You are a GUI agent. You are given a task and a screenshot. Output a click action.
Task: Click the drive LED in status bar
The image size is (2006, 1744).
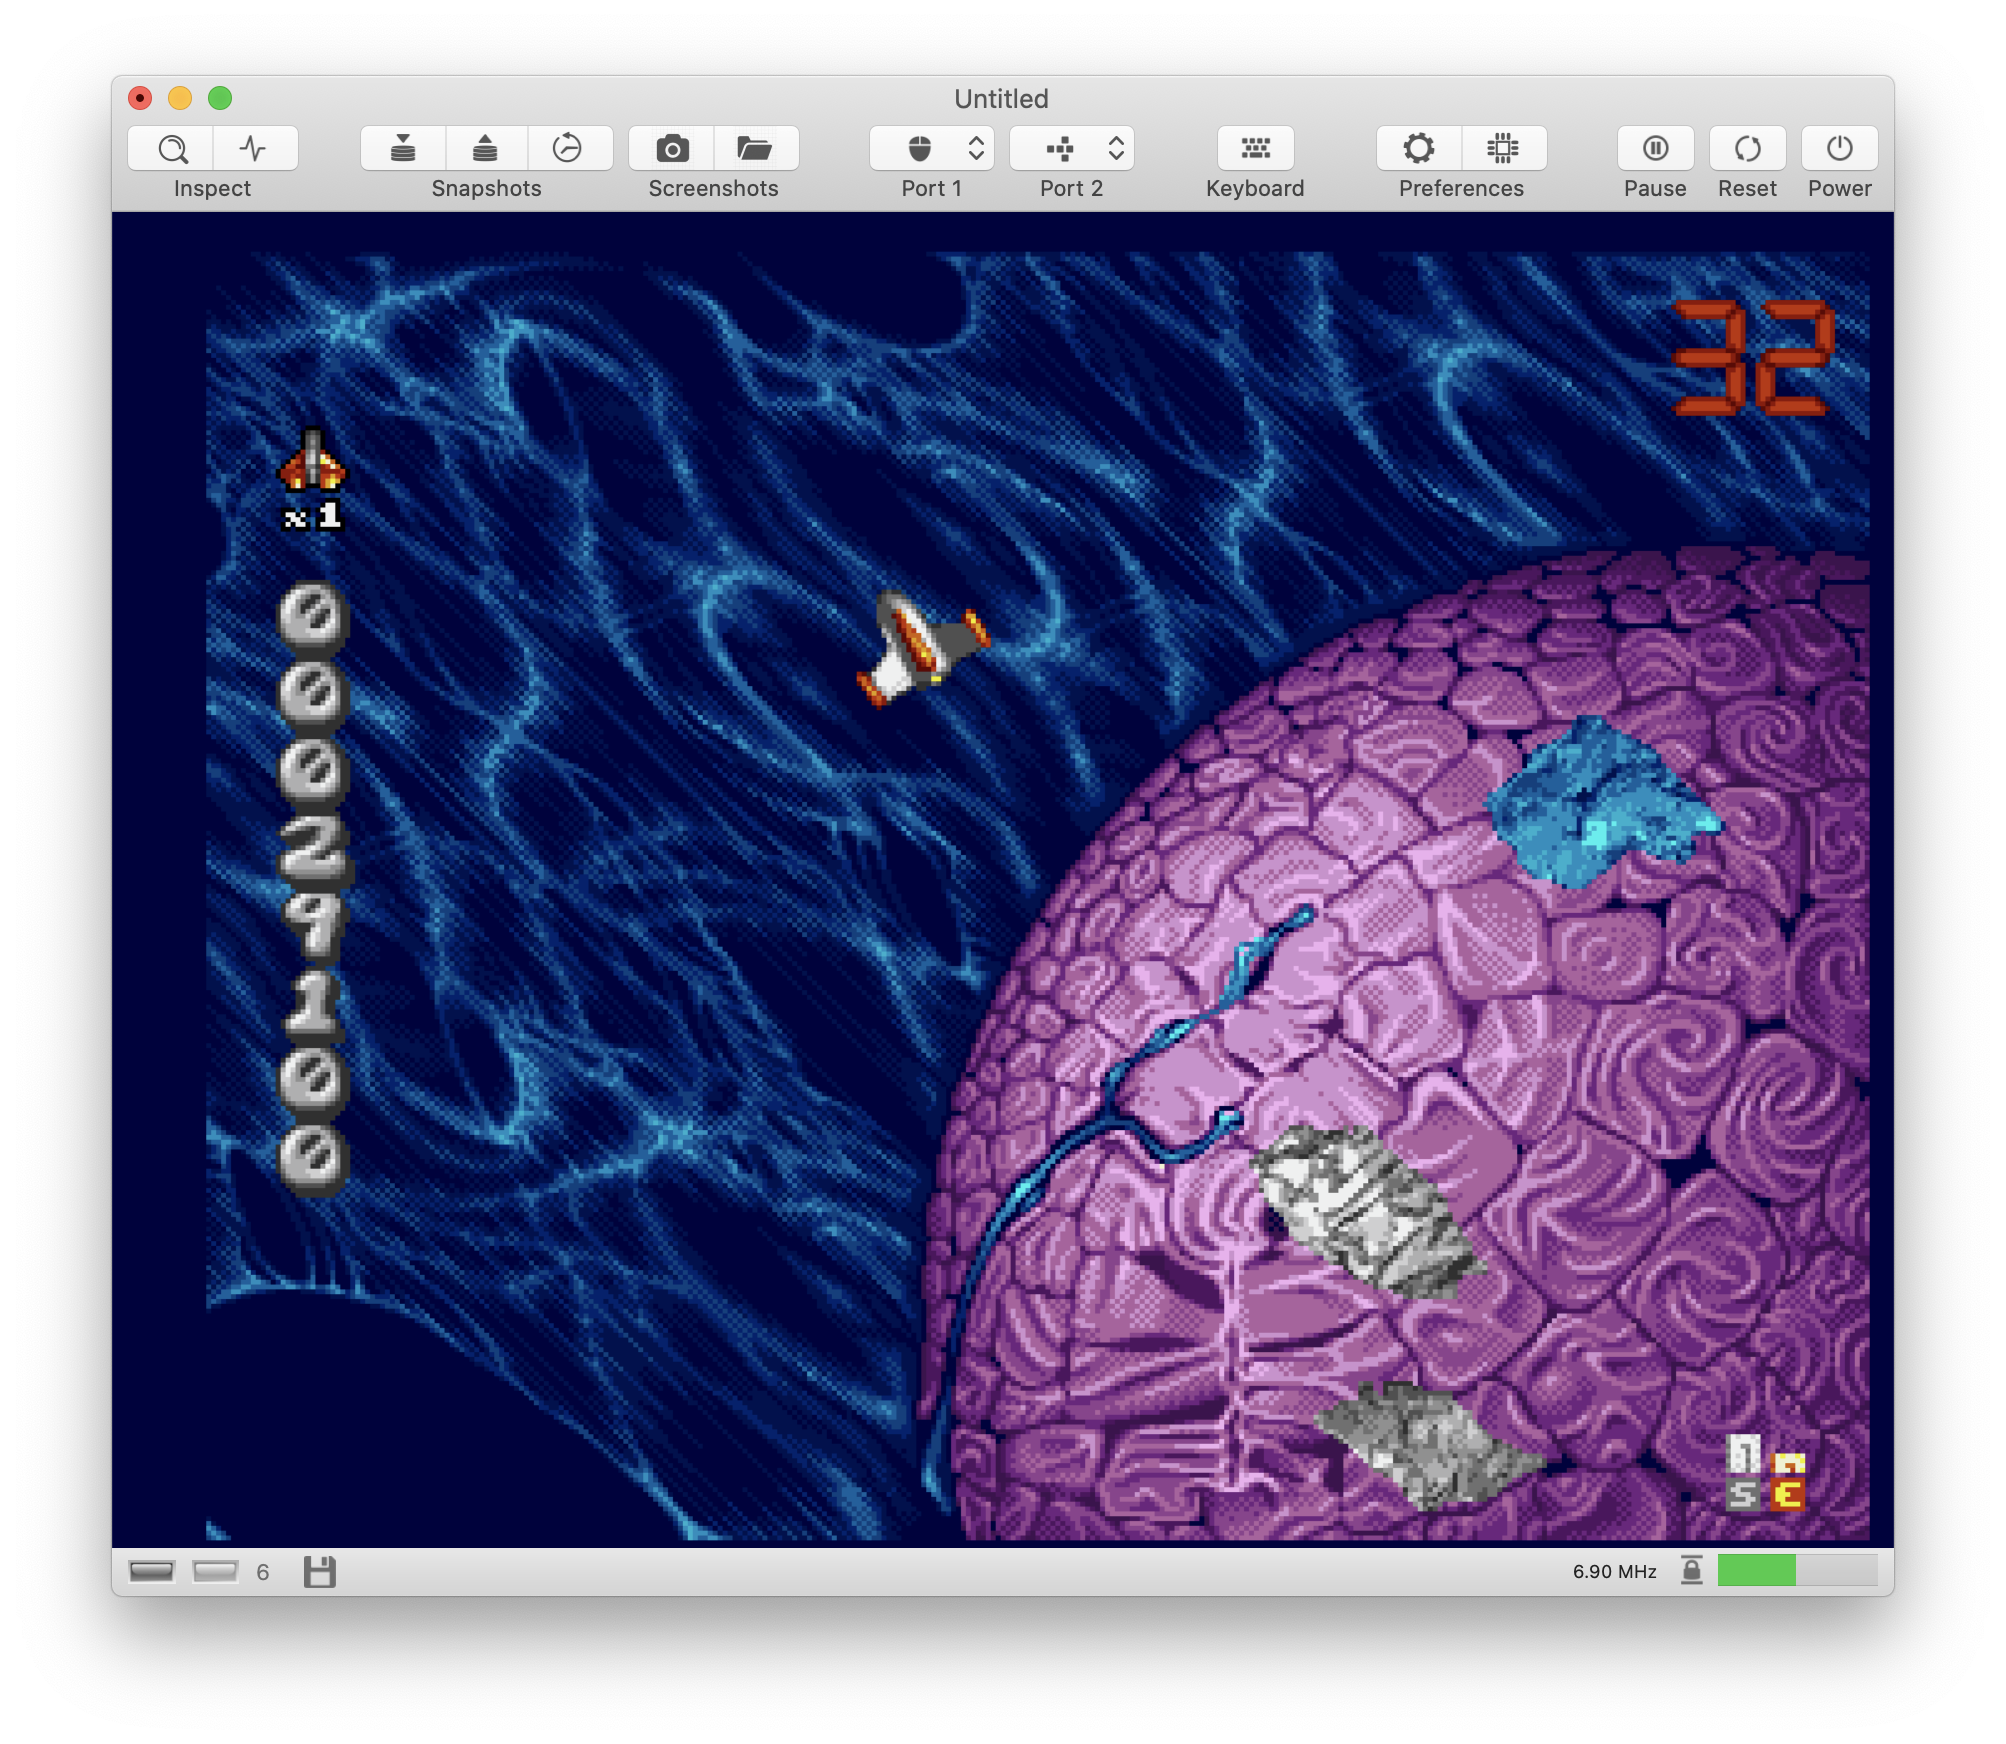(215, 1572)
